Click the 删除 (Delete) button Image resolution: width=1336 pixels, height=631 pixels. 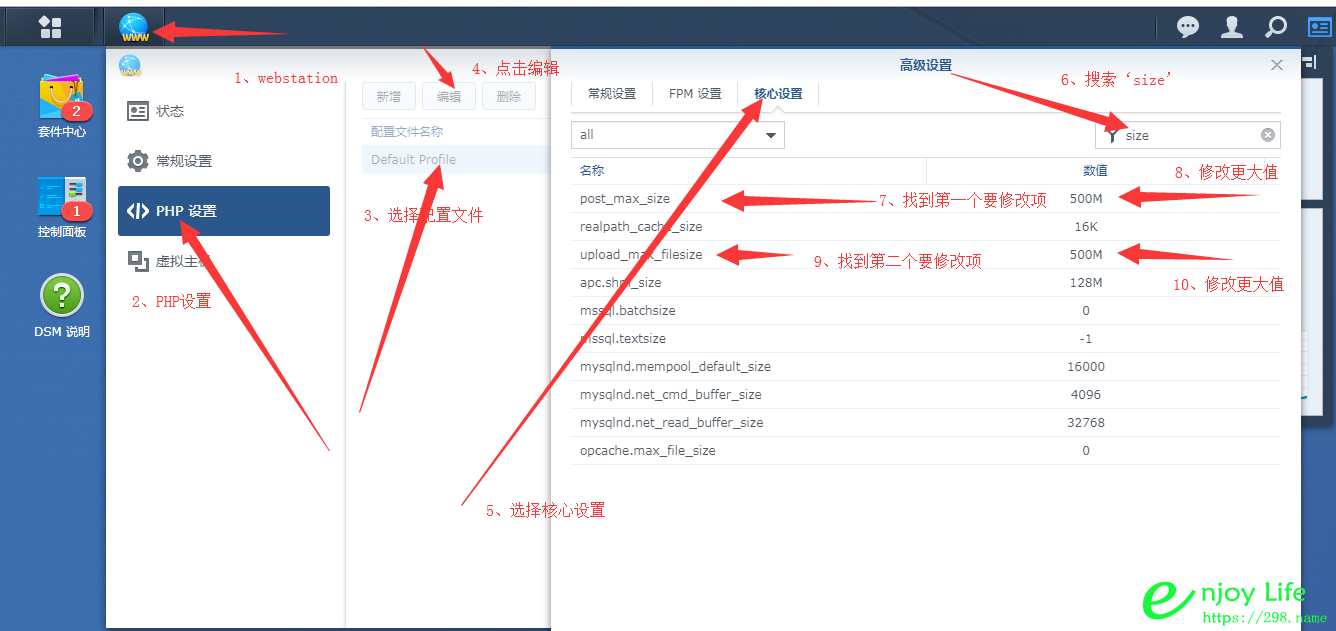click(x=508, y=96)
